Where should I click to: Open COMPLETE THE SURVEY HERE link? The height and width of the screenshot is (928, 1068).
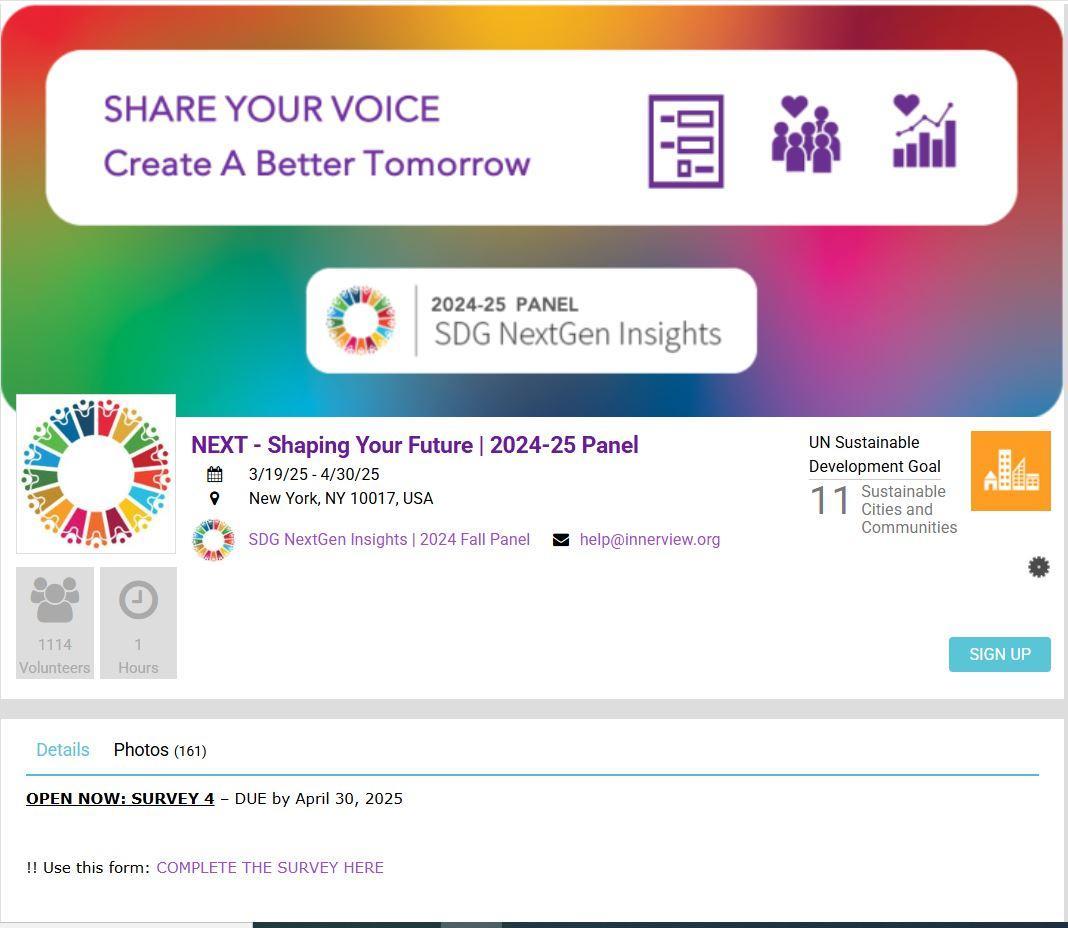pos(270,867)
